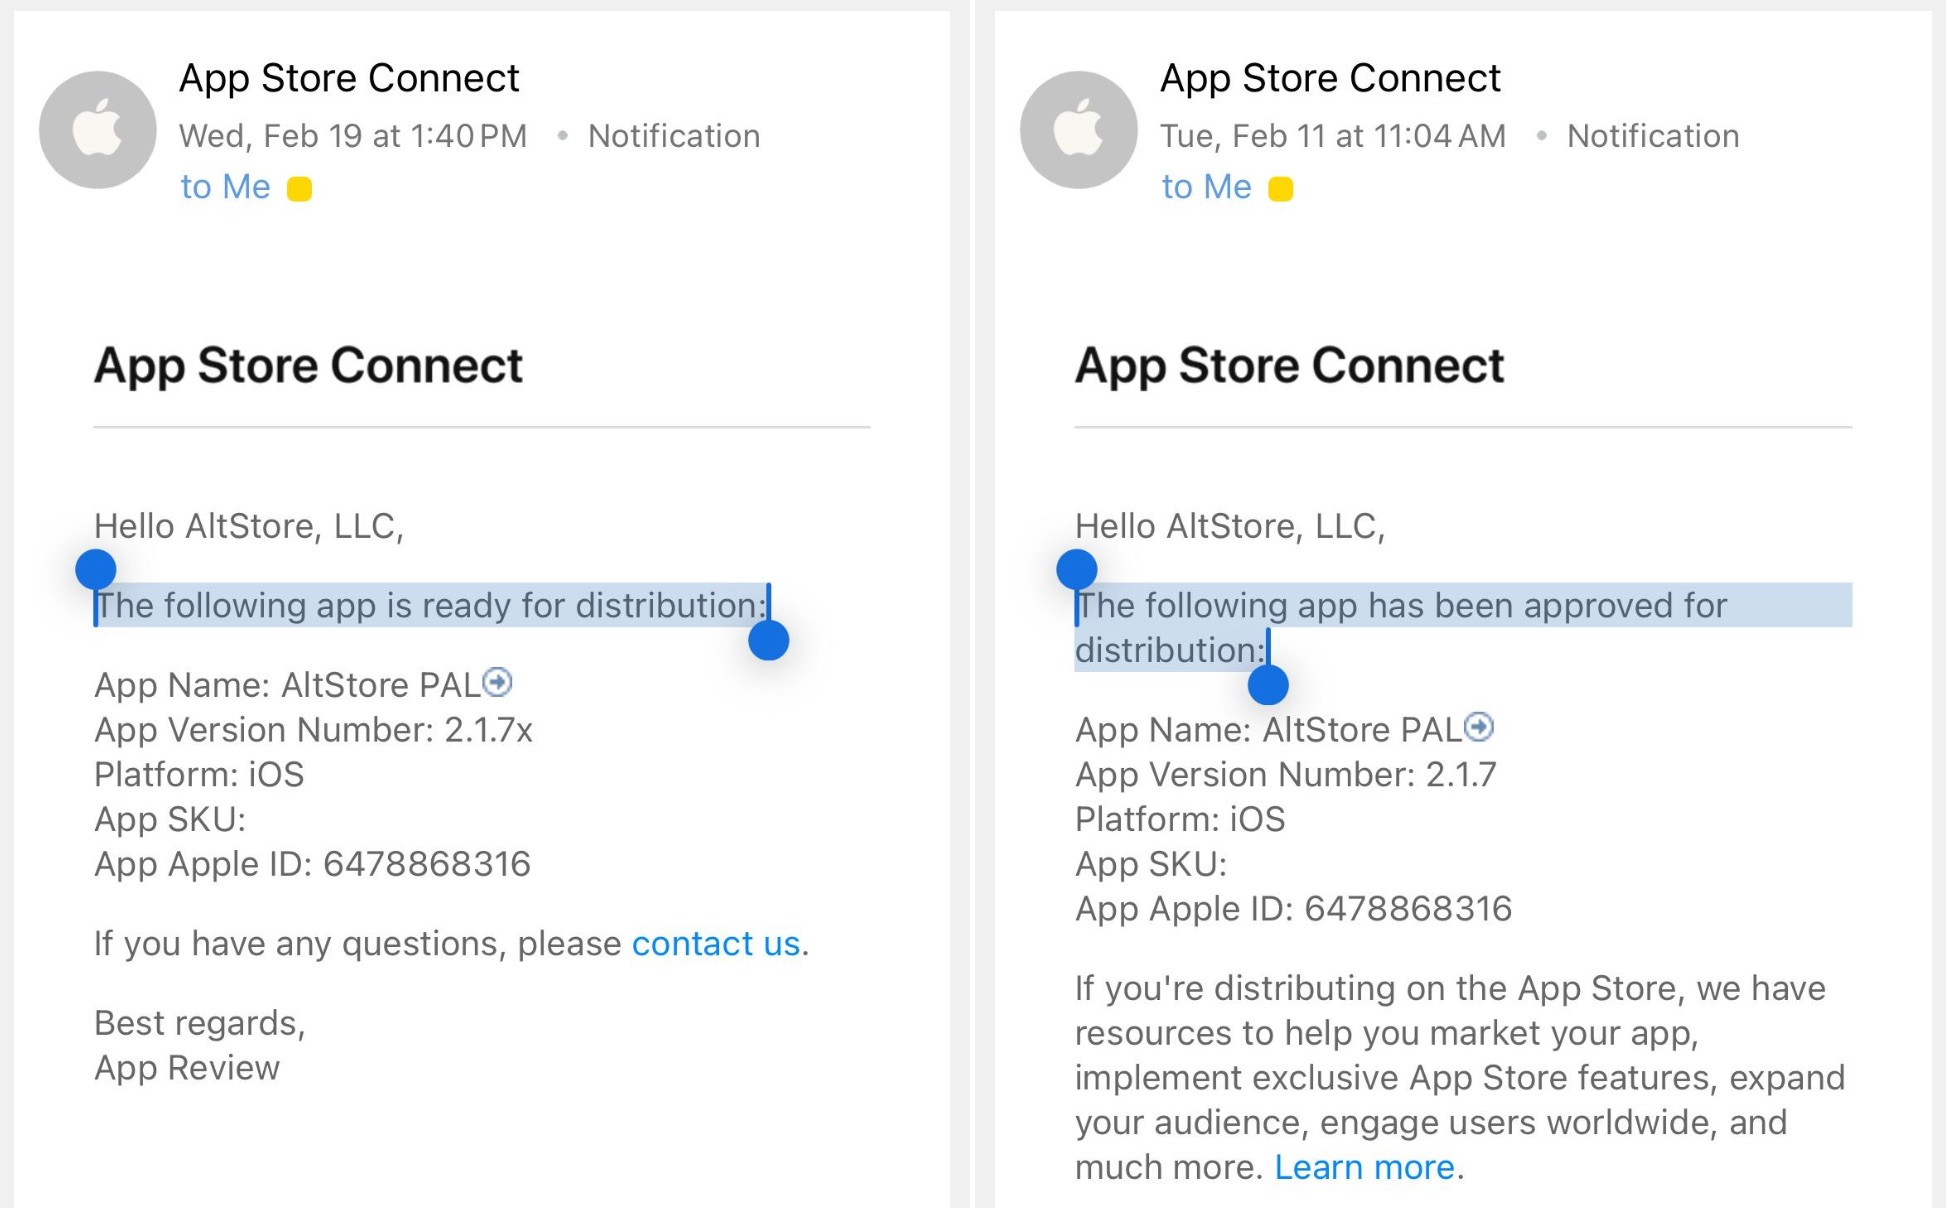
Task: Tap the start selection handle in the Feb 11 email
Action: point(1077,569)
